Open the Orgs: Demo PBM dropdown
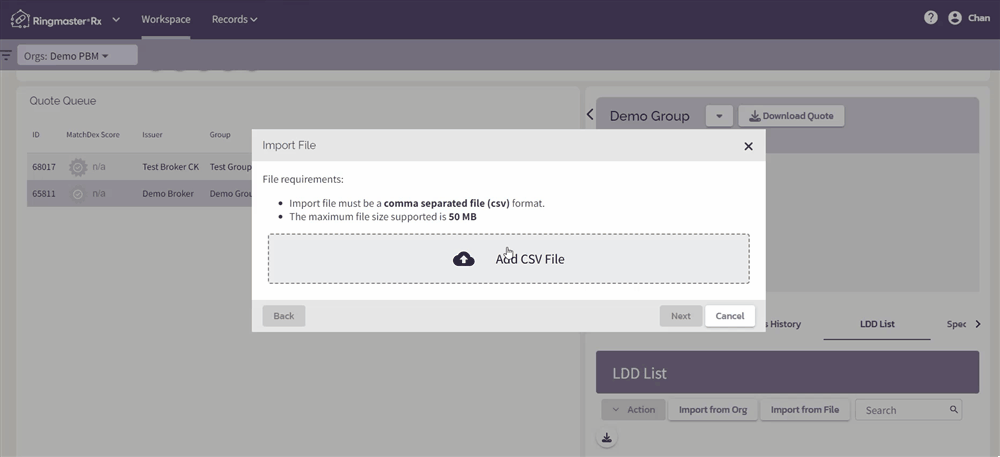1000x457 pixels. pyautogui.click(x=77, y=55)
